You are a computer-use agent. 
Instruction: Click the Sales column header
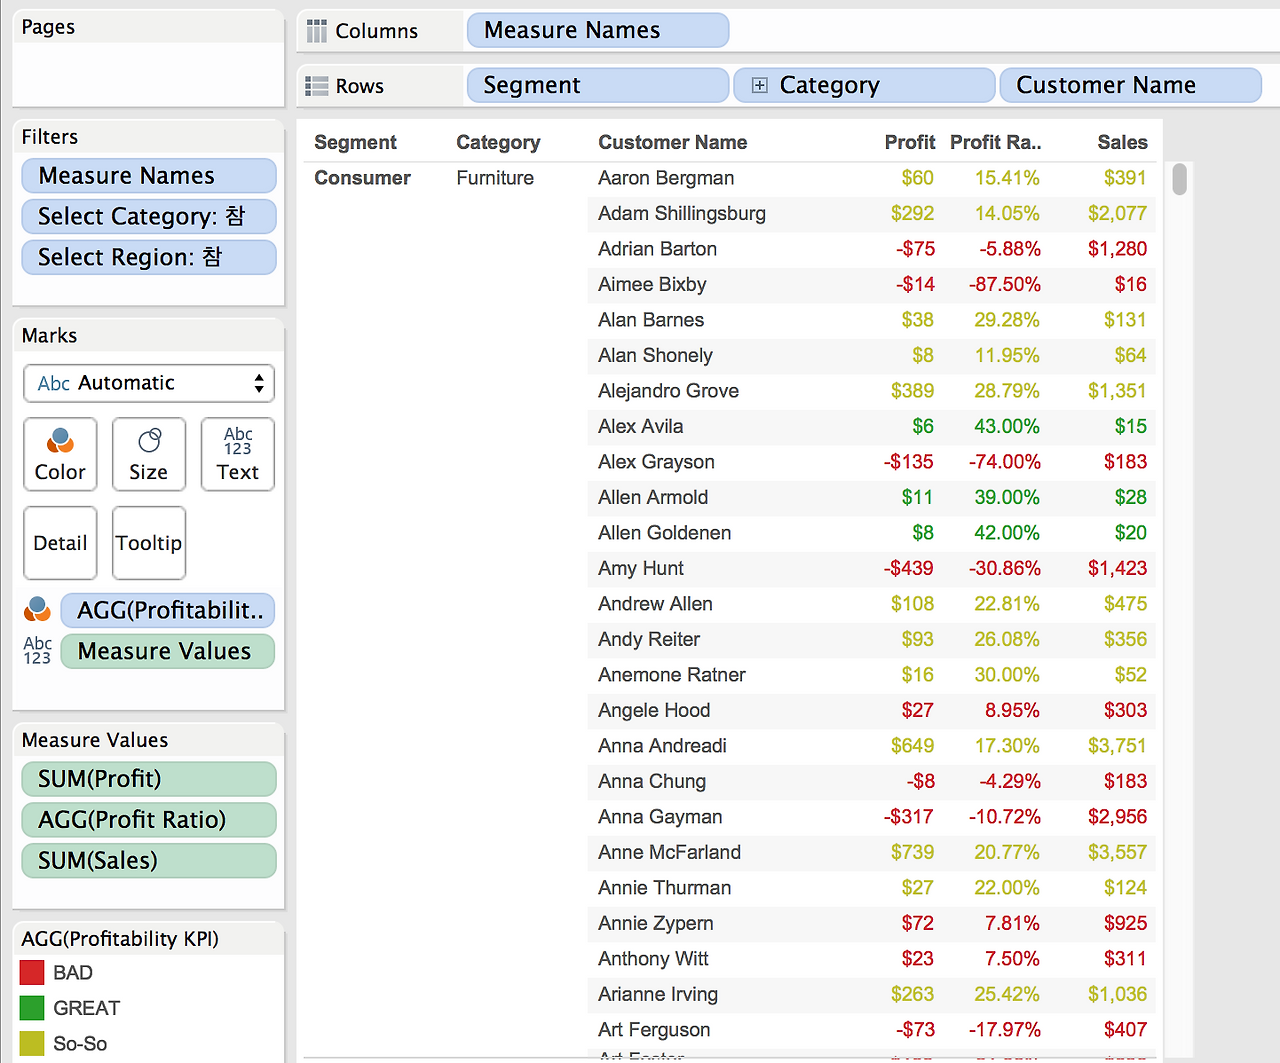(1122, 142)
